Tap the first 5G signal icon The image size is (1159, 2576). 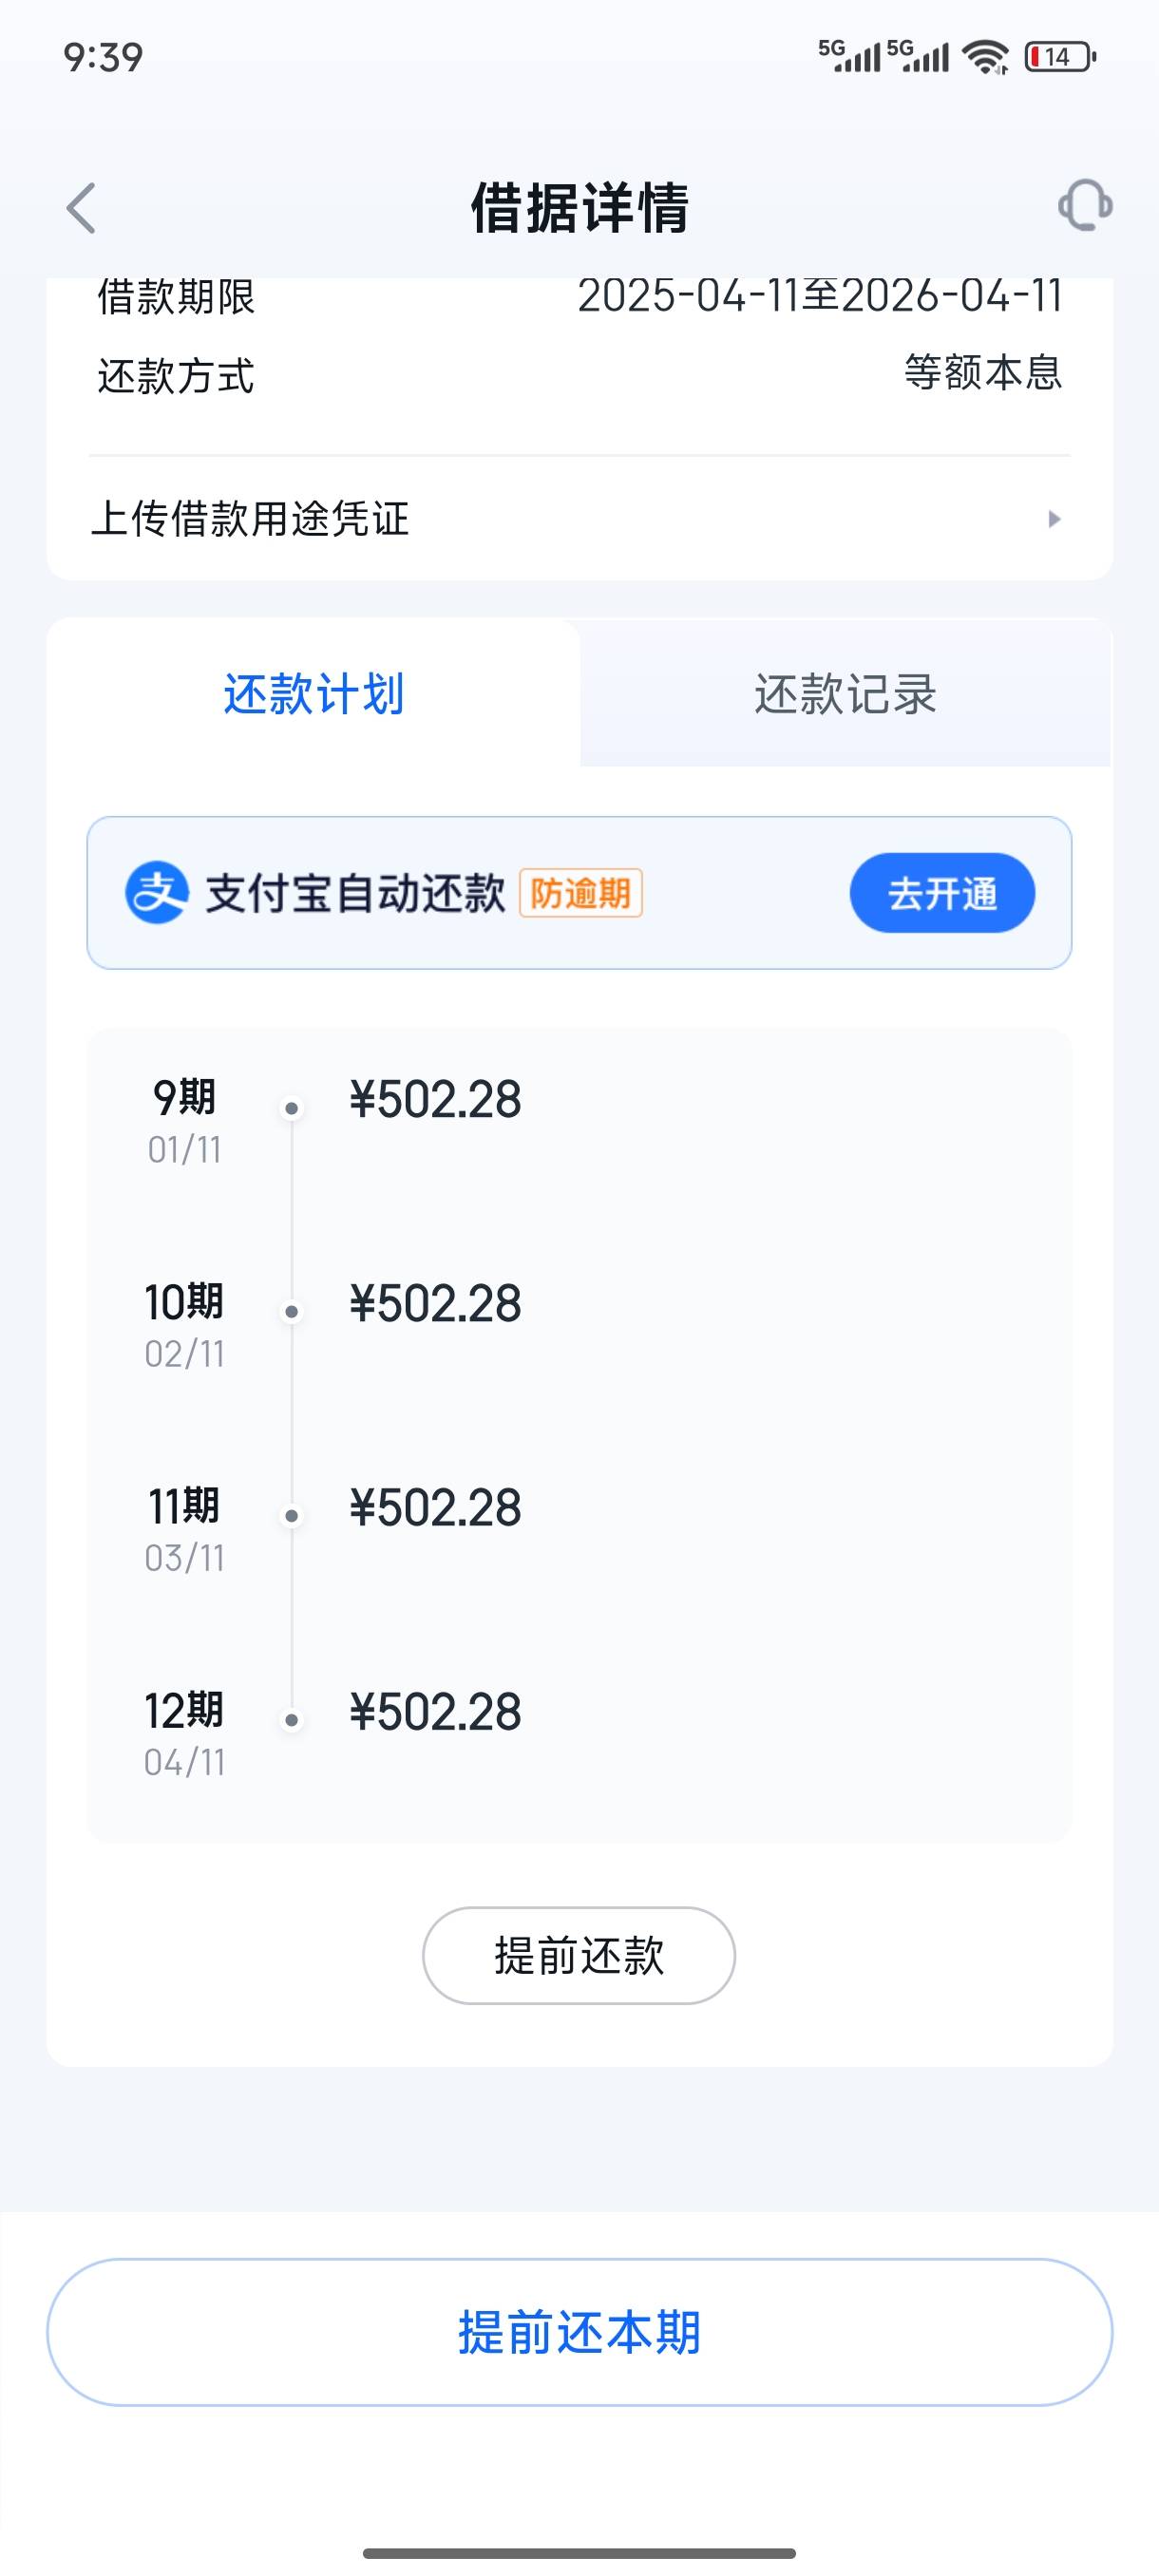pyautogui.click(x=849, y=56)
